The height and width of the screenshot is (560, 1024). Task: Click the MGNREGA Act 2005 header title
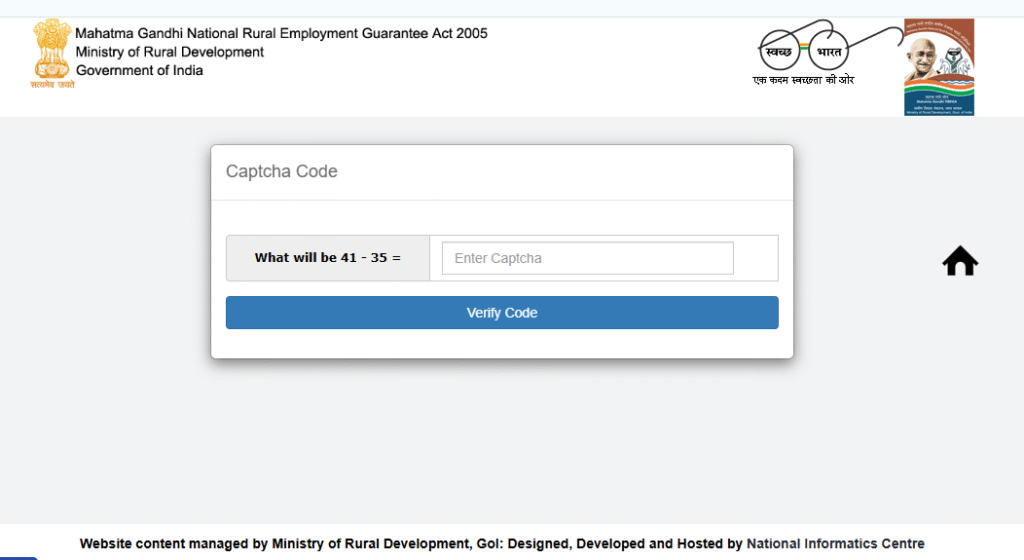coord(281,33)
